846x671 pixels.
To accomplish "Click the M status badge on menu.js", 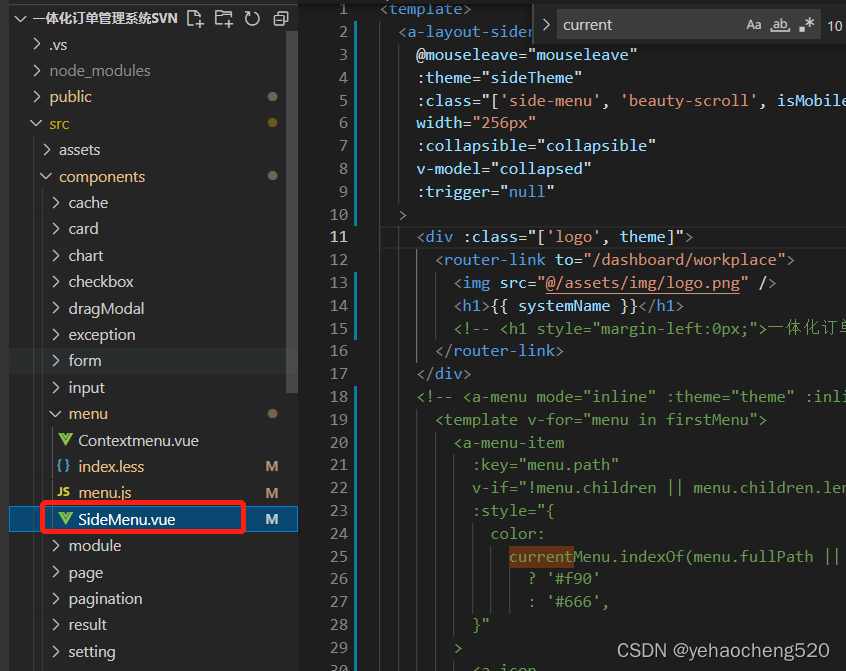I will 272,493.
